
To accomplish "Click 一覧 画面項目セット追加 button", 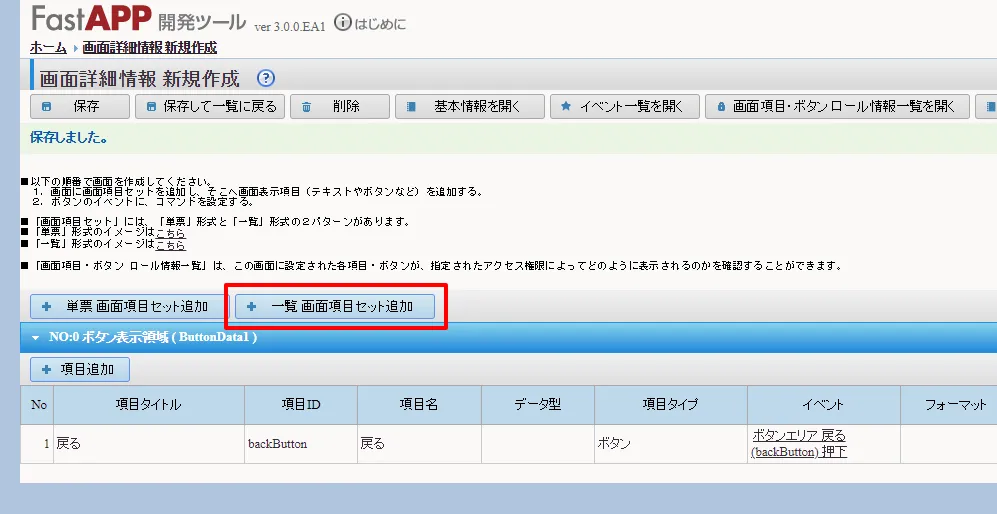I will pos(334,307).
